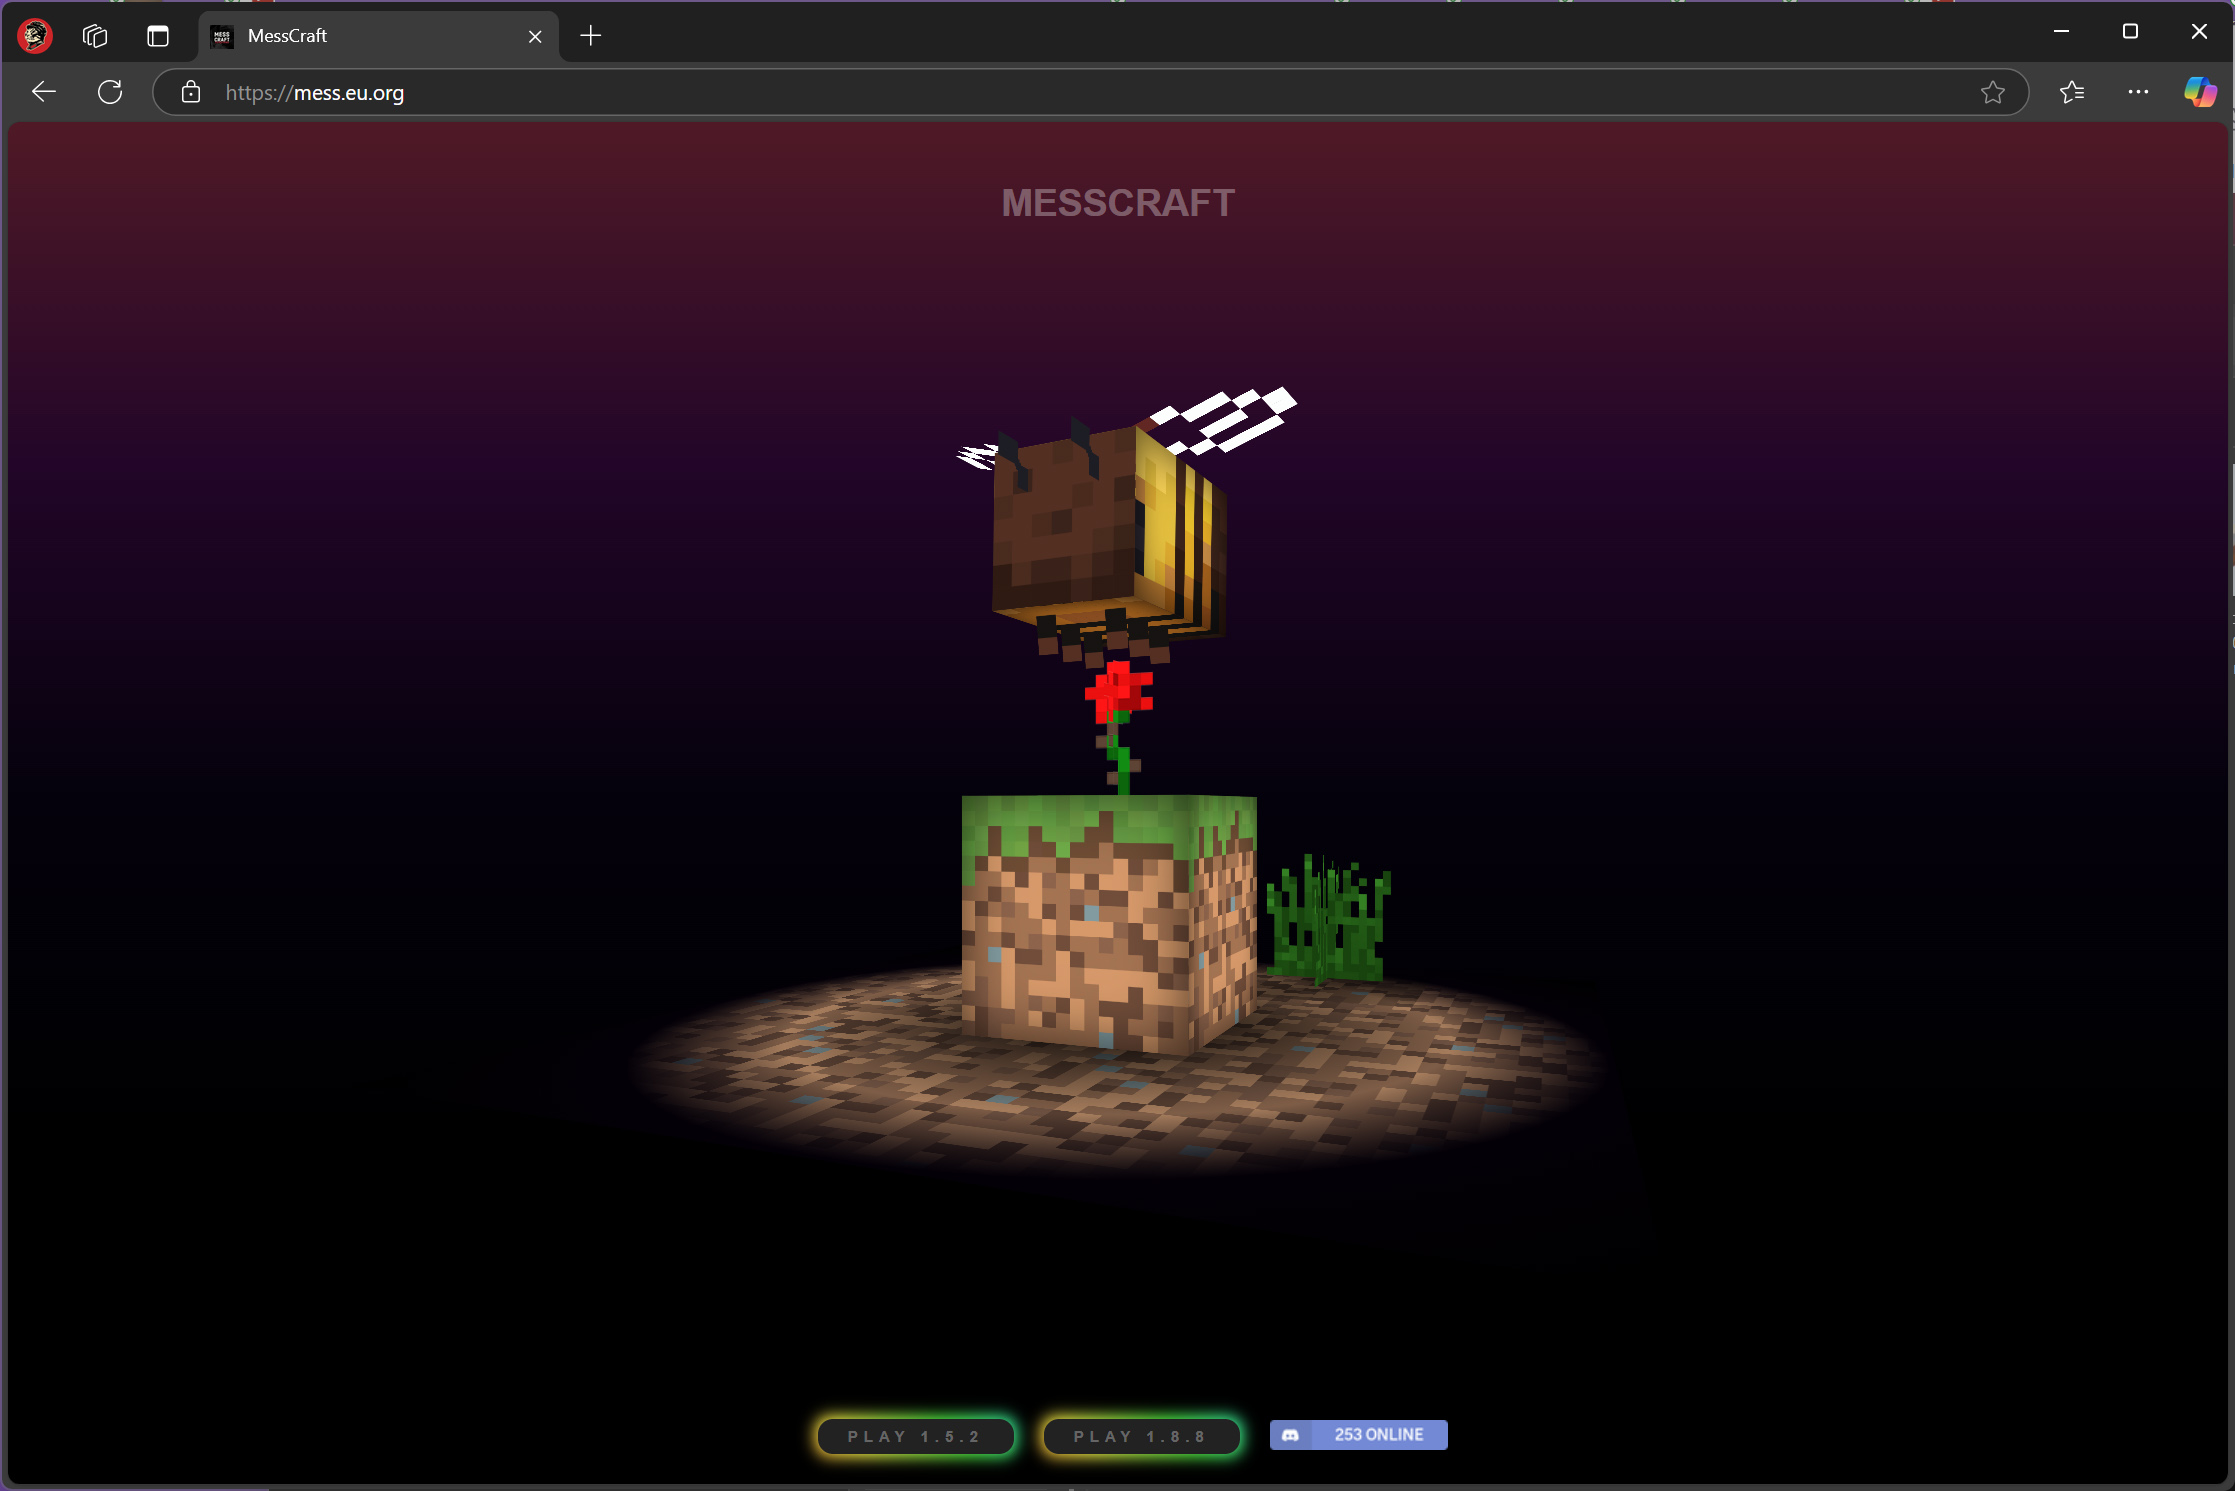Screen dimensions: 2235x1491
Task: Open the workspaces icon
Action: [x=95, y=36]
